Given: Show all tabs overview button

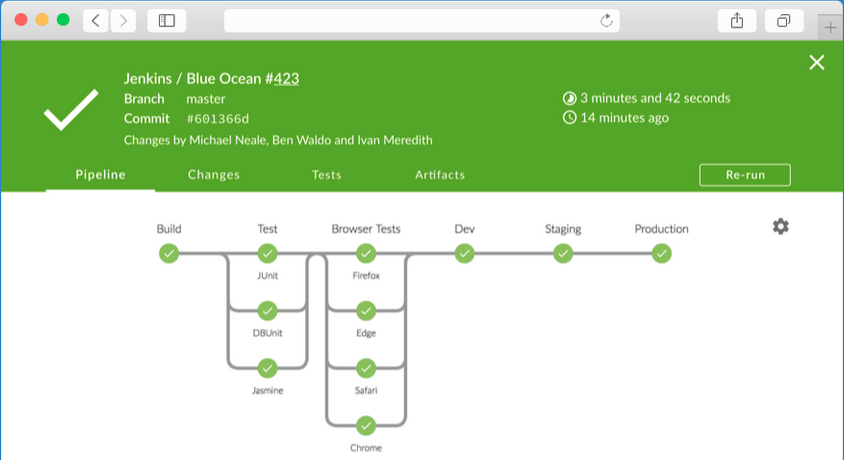Looking at the screenshot, I should coord(784,20).
